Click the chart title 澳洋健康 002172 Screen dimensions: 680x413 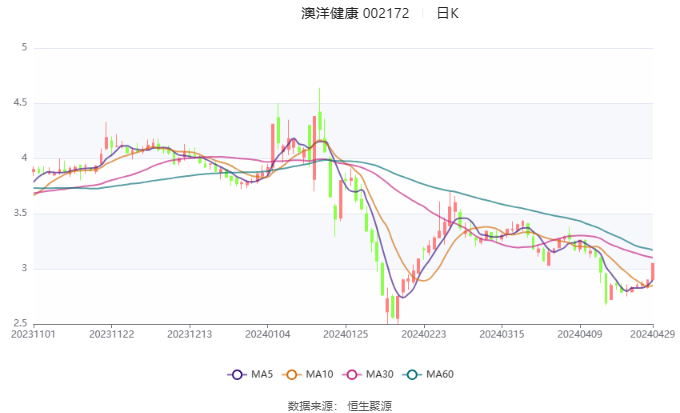355,13
